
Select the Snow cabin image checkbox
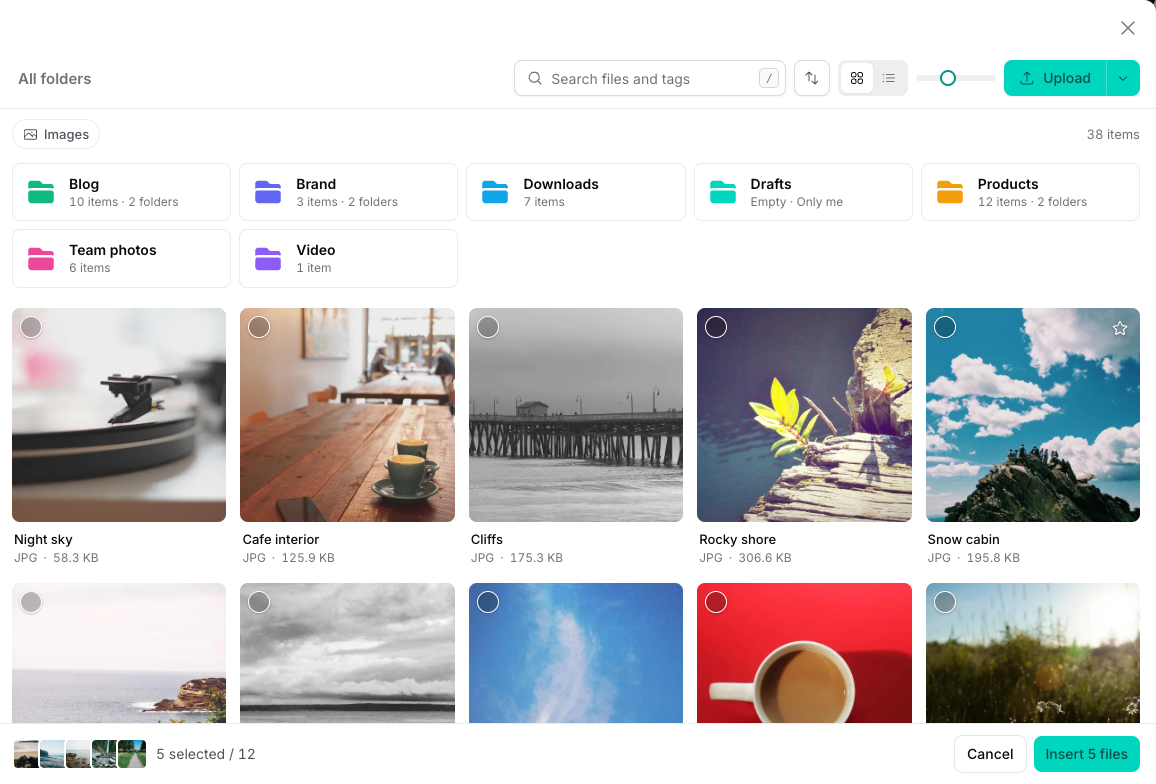click(x=945, y=327)
